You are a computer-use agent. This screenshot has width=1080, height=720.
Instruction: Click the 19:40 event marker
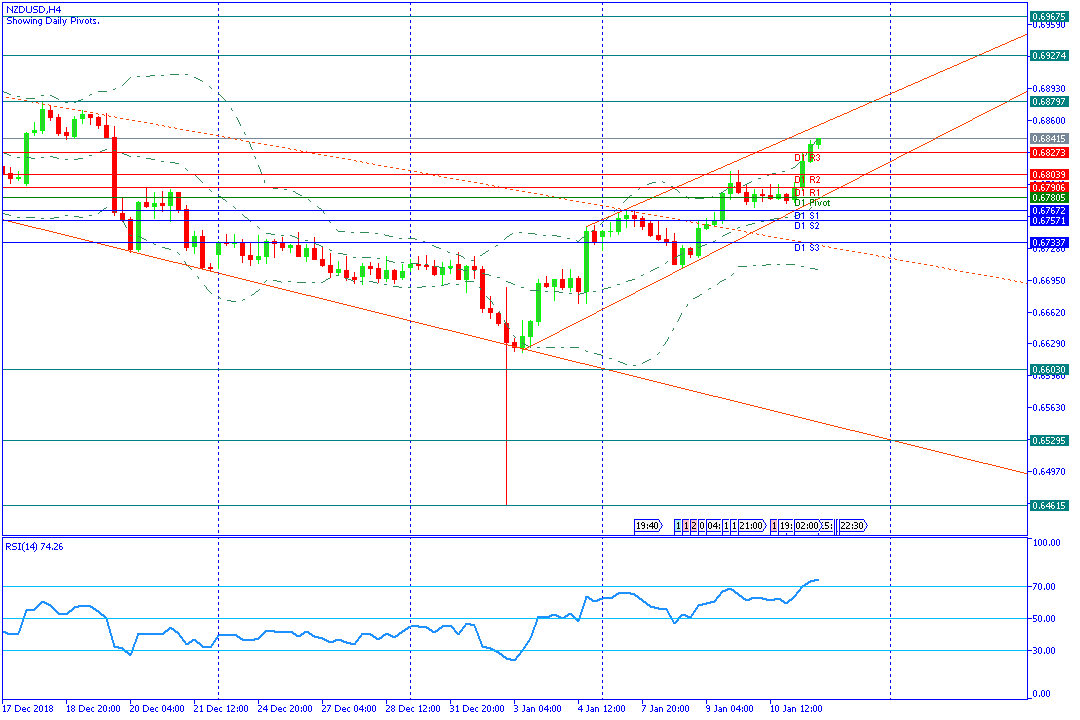[647, 526]
